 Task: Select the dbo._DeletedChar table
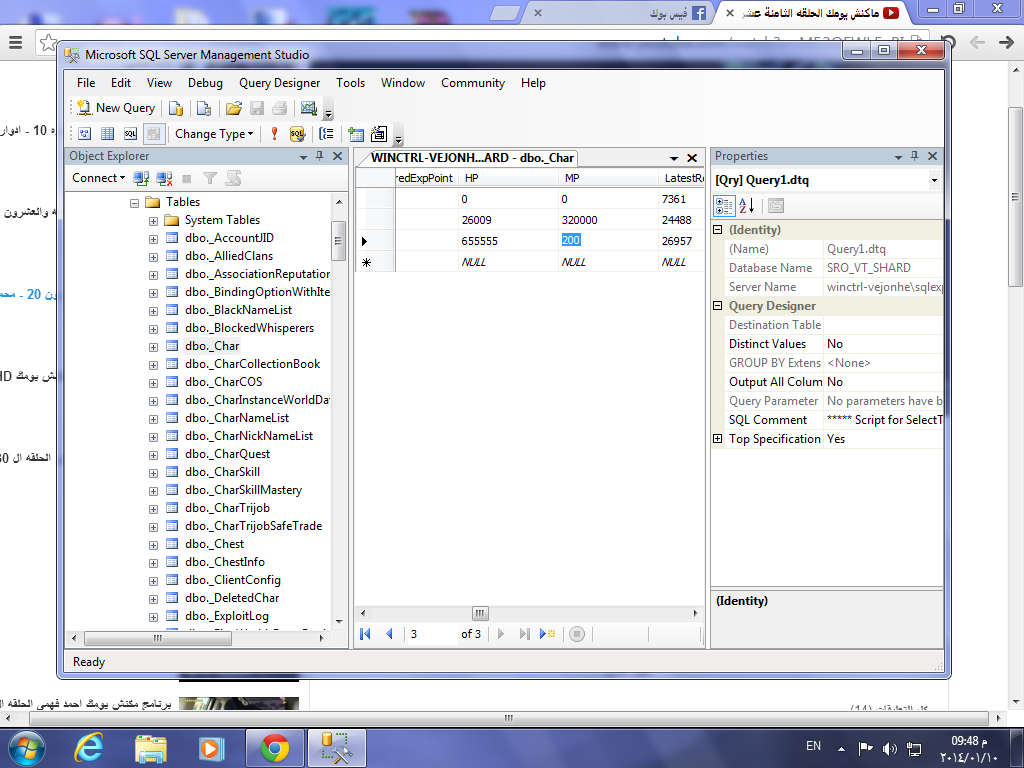click(x=232, y=598)
